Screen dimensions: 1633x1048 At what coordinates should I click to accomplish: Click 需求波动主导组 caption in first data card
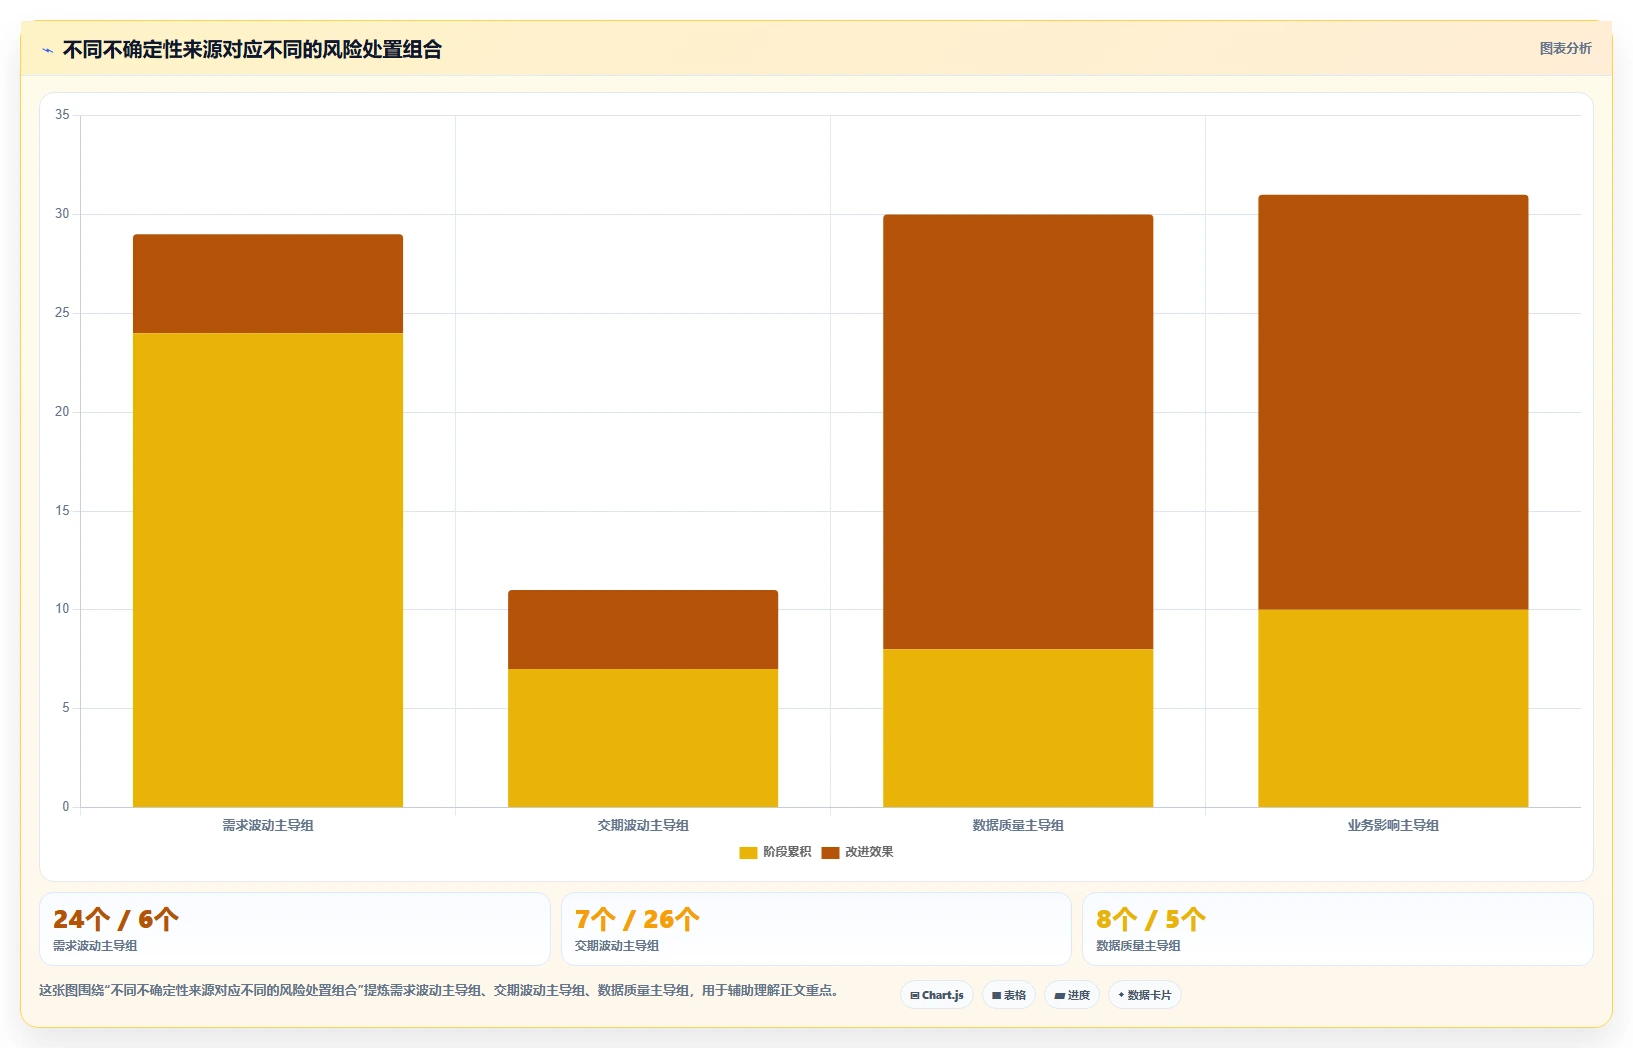click(95, 946)
